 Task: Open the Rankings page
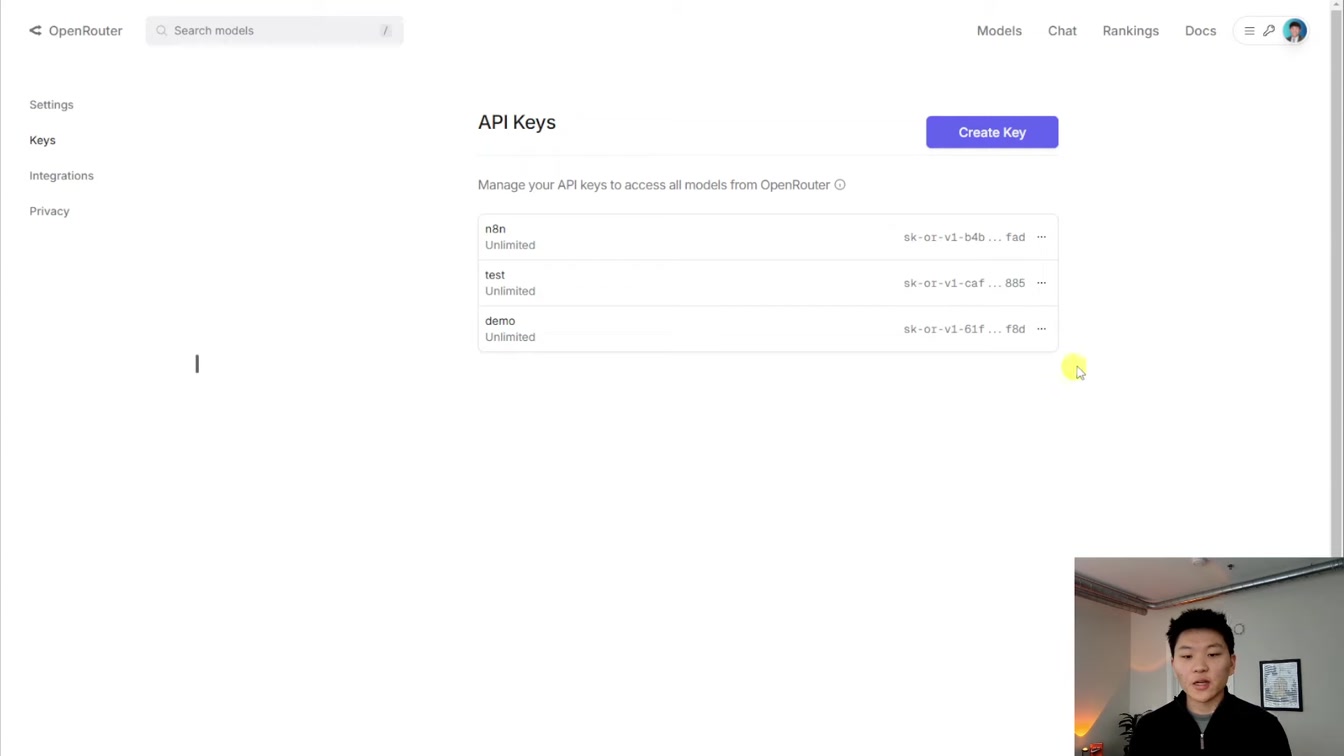coord(1131,31)
